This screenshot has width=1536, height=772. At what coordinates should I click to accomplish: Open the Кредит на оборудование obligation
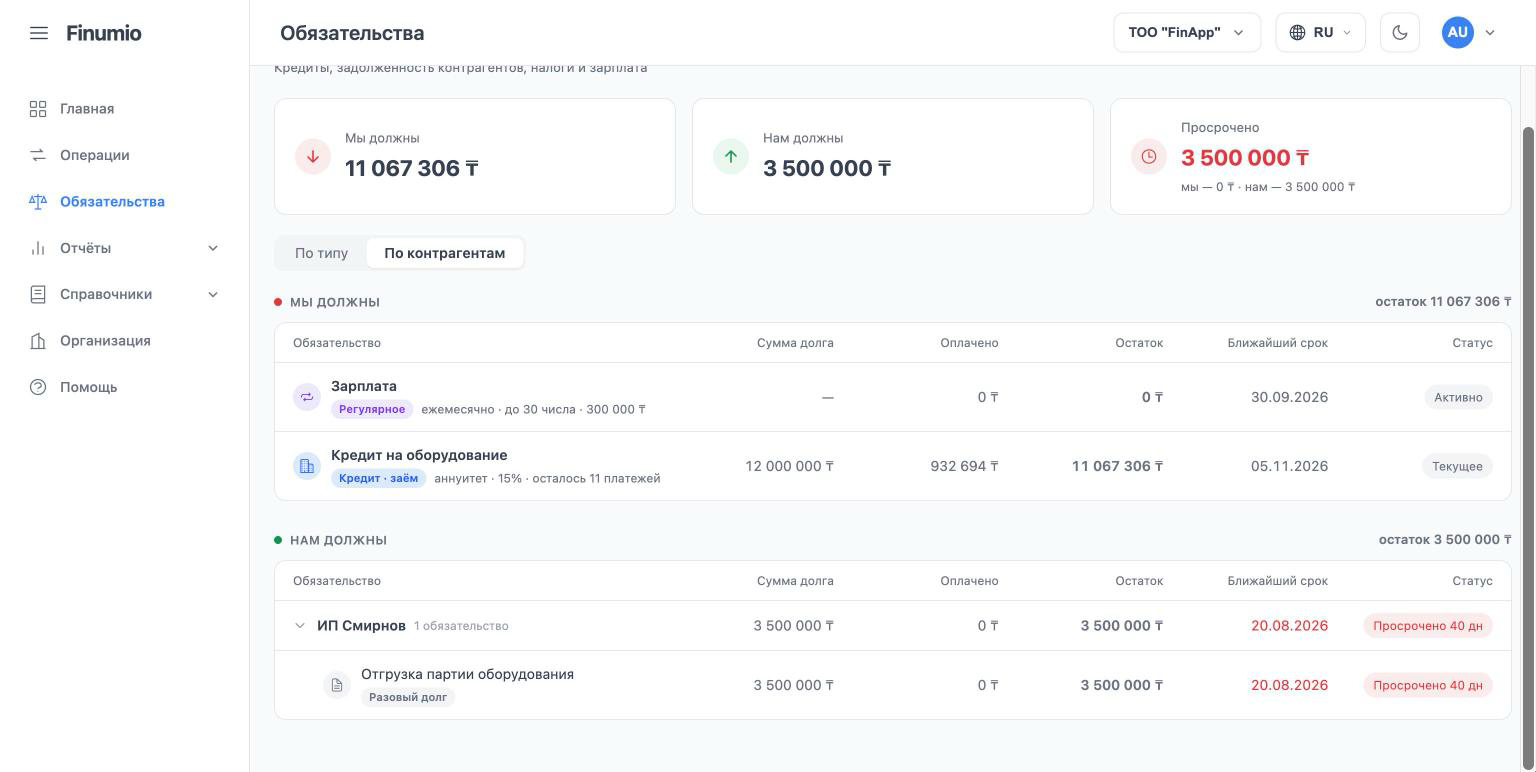pos(893,466)
